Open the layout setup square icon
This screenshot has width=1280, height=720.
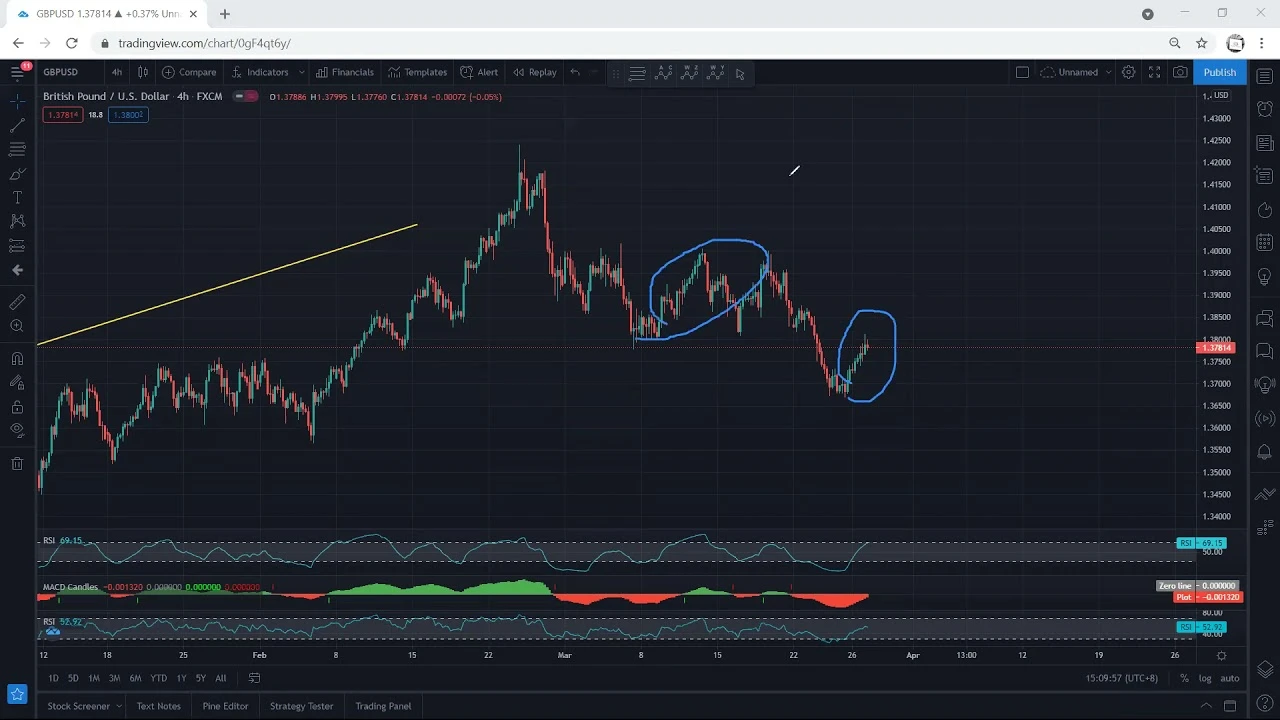[1022, 72]
